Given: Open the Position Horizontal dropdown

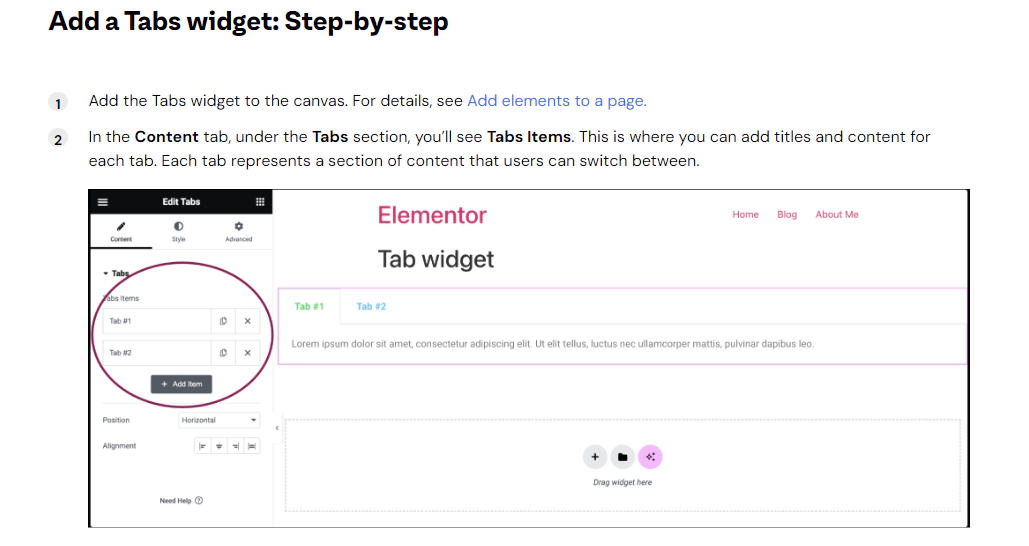Looking at the screenshot, I should pyautogui.click(x=219, y=420).
